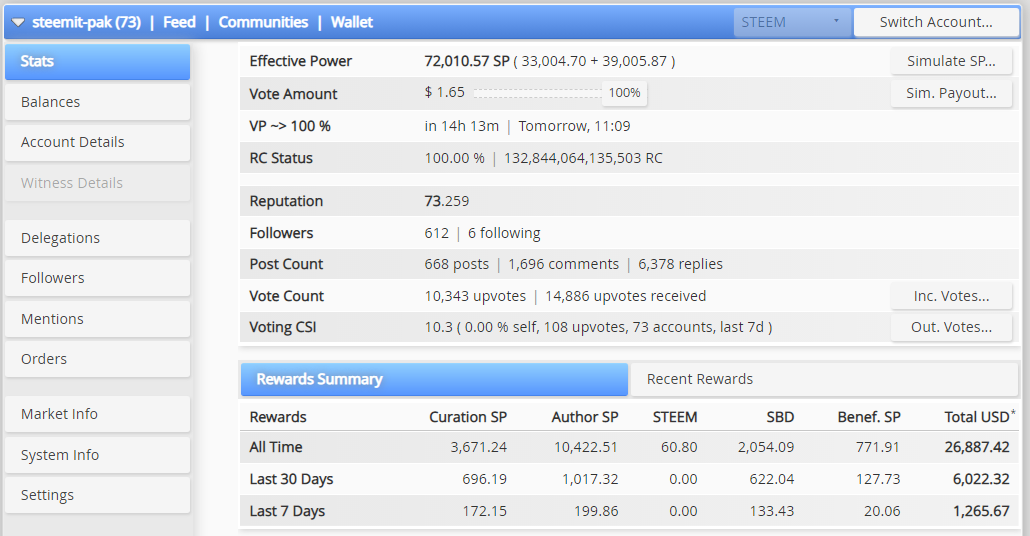Screen dimensions: 1030x536
Task: Click the Total USD column header
Action: [979, 417]
